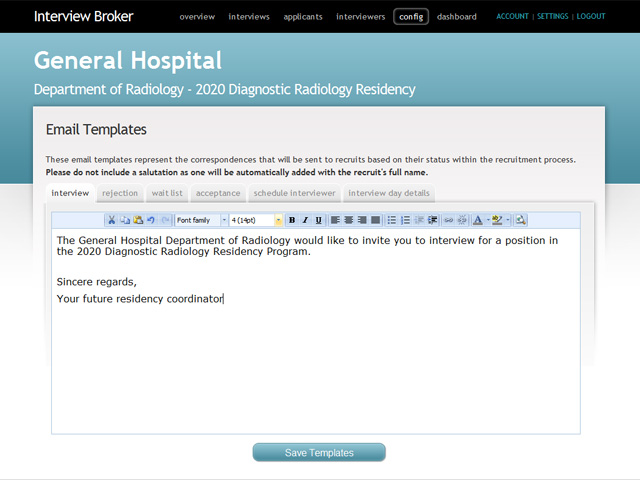Open the font size 4 (14pt) dropdown
Image resolution: width=640 pixels, height=480 pixels.
point(256,220)
